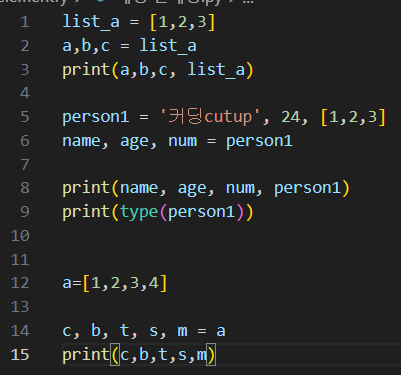This screenshot has width=401, height=375.
Task: Click the breadcrumb ellipsis above the editor
Action: (x=248, y=2)
